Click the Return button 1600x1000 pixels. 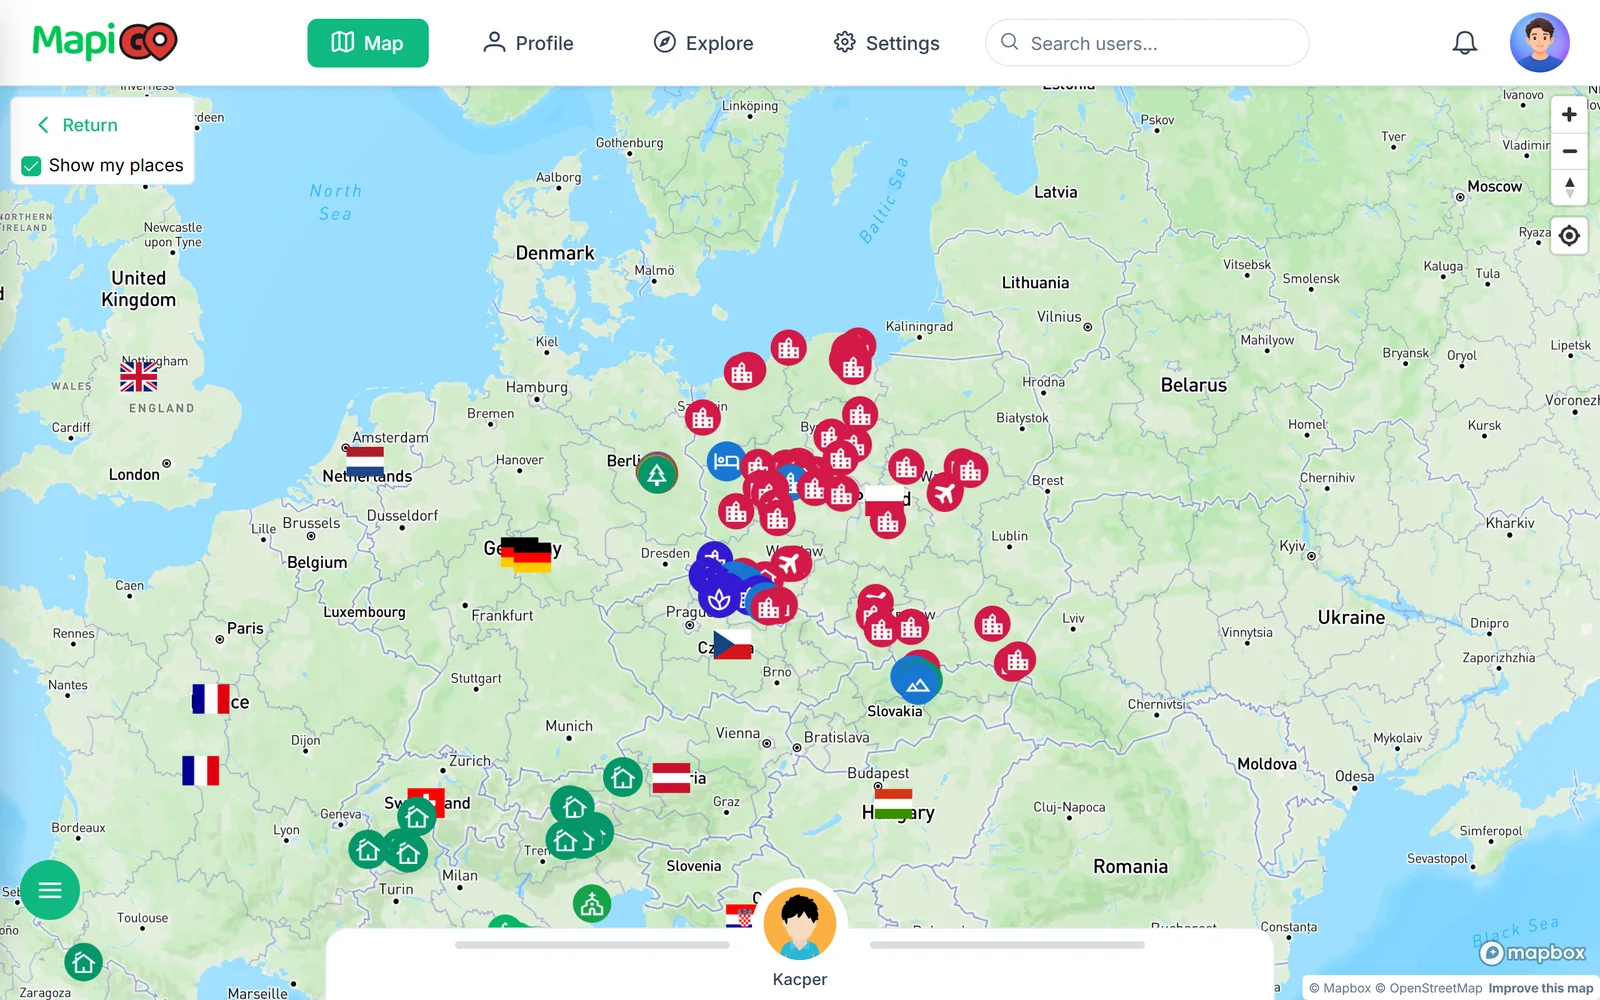pyautogui.click(x=78, y=125)
